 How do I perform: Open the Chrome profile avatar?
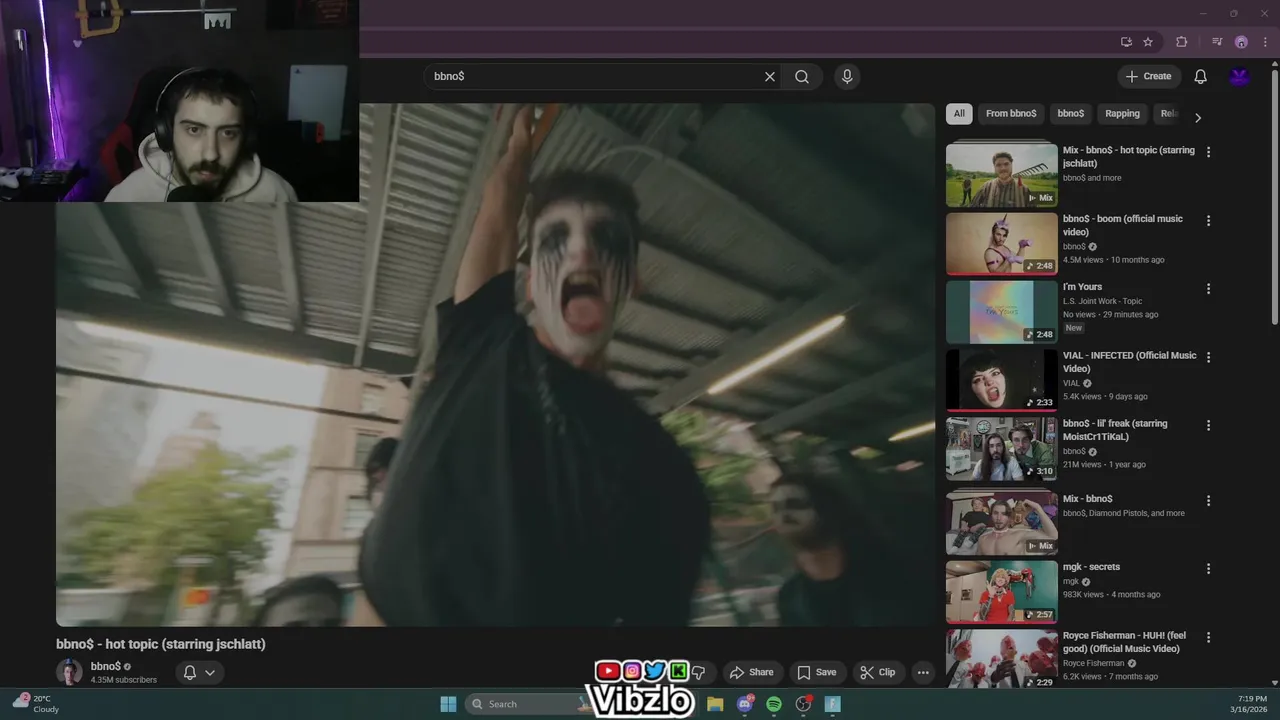(1241, 42)
